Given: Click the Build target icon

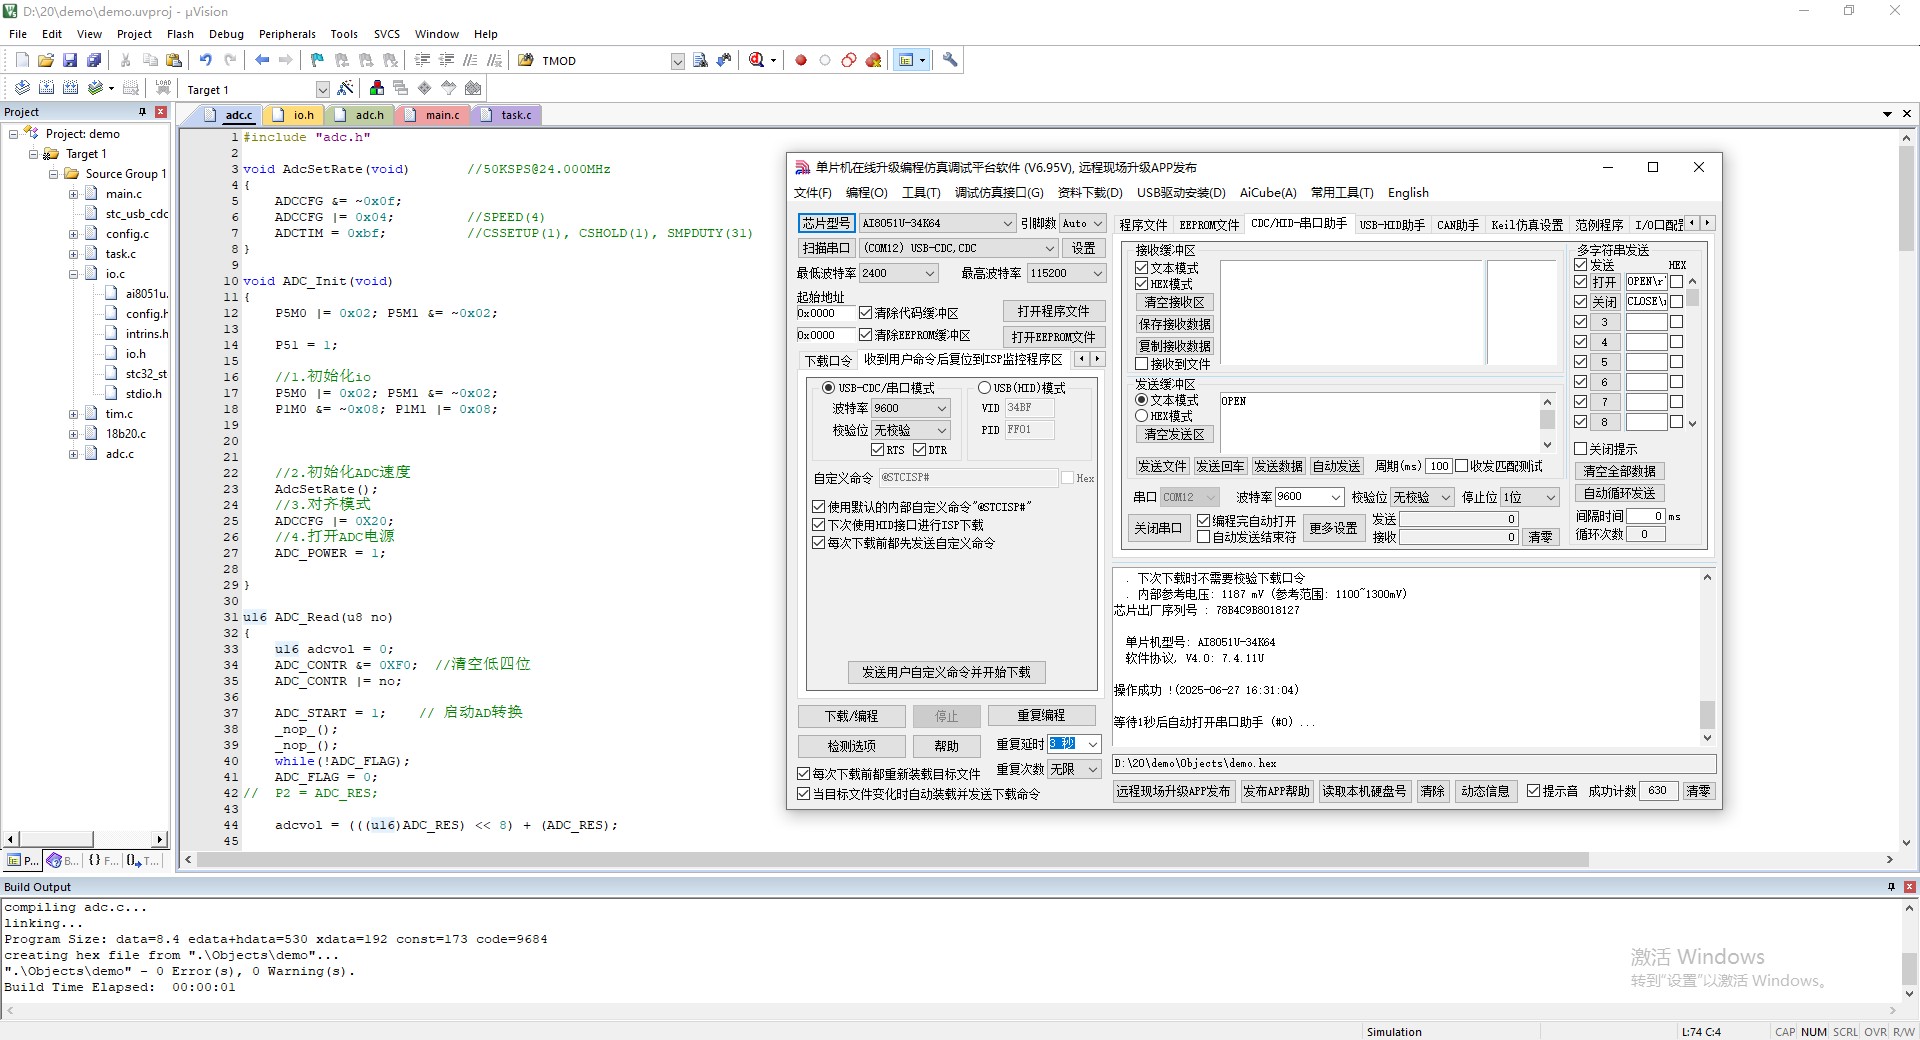Looking at the screenshot, I should tap(46, 88).
